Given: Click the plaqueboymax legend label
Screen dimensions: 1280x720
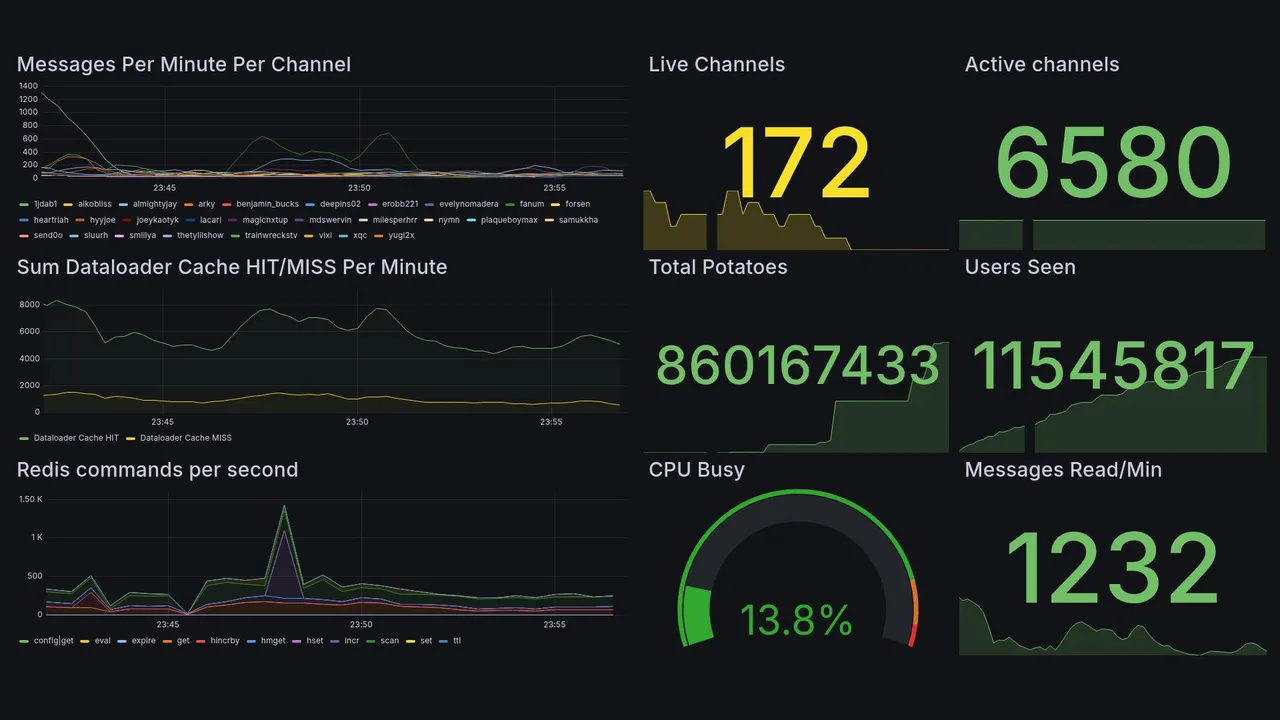Looking at the screenshot, I should coord(509,220).
